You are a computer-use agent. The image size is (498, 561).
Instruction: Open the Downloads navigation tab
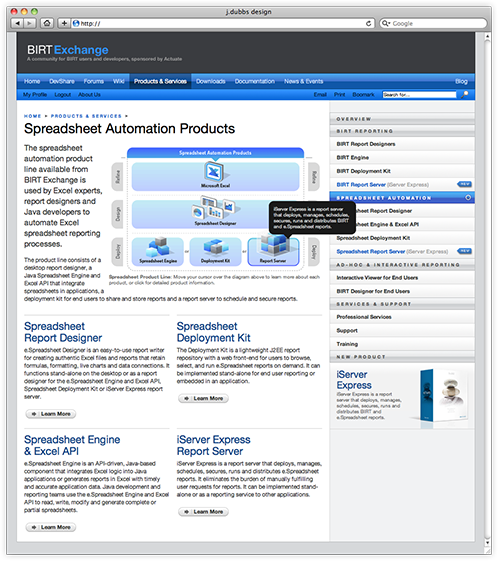click(x=210, y=81)
